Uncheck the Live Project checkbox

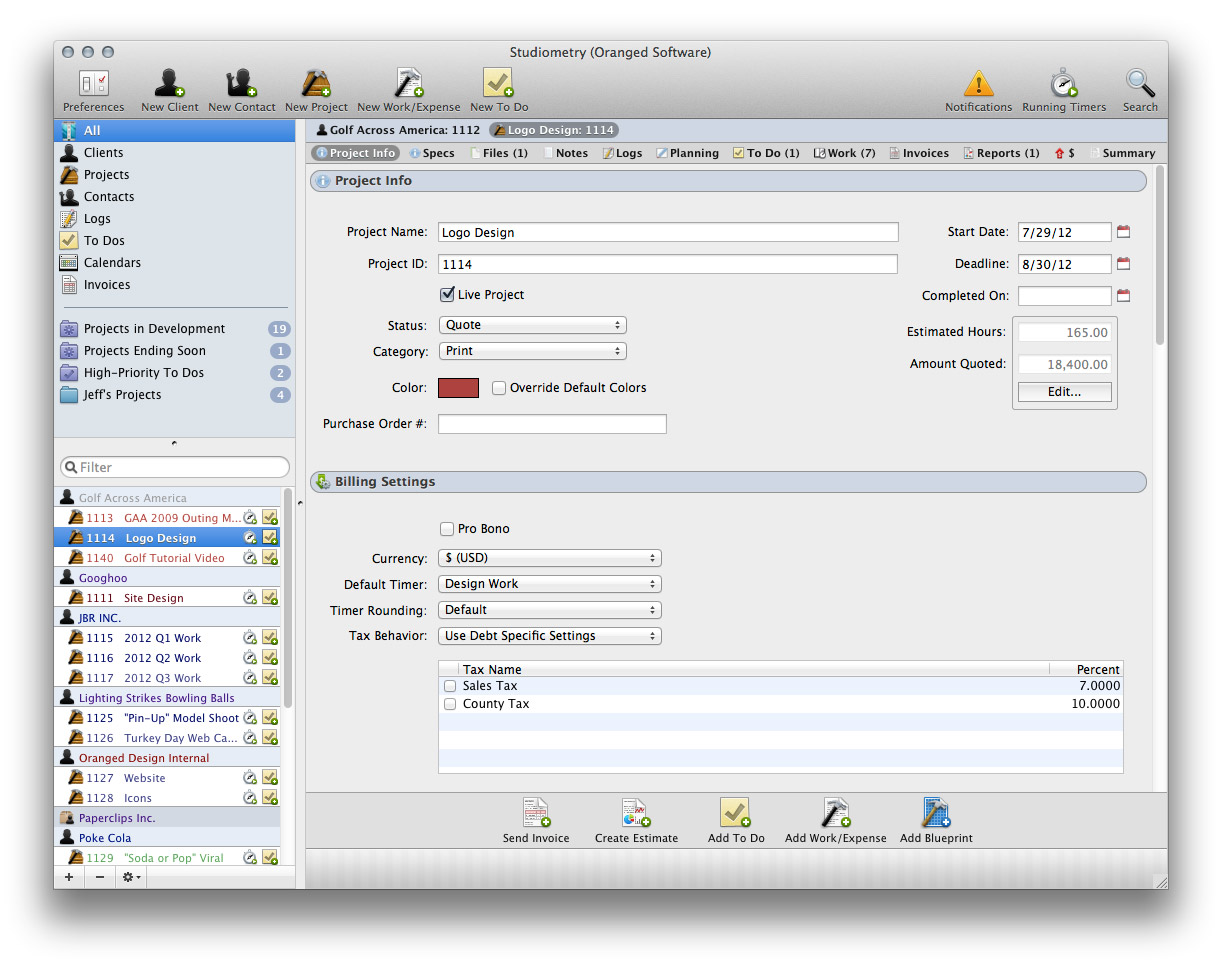point(447,295)
